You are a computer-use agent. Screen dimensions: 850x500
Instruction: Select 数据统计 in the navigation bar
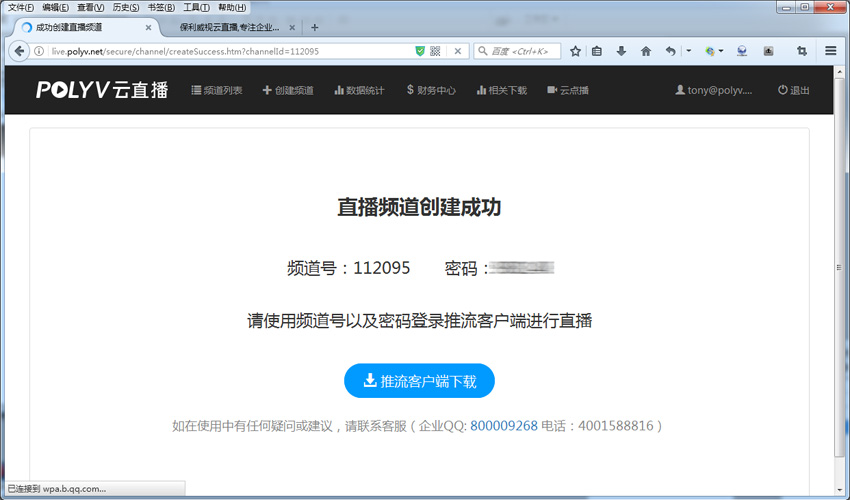359,90
